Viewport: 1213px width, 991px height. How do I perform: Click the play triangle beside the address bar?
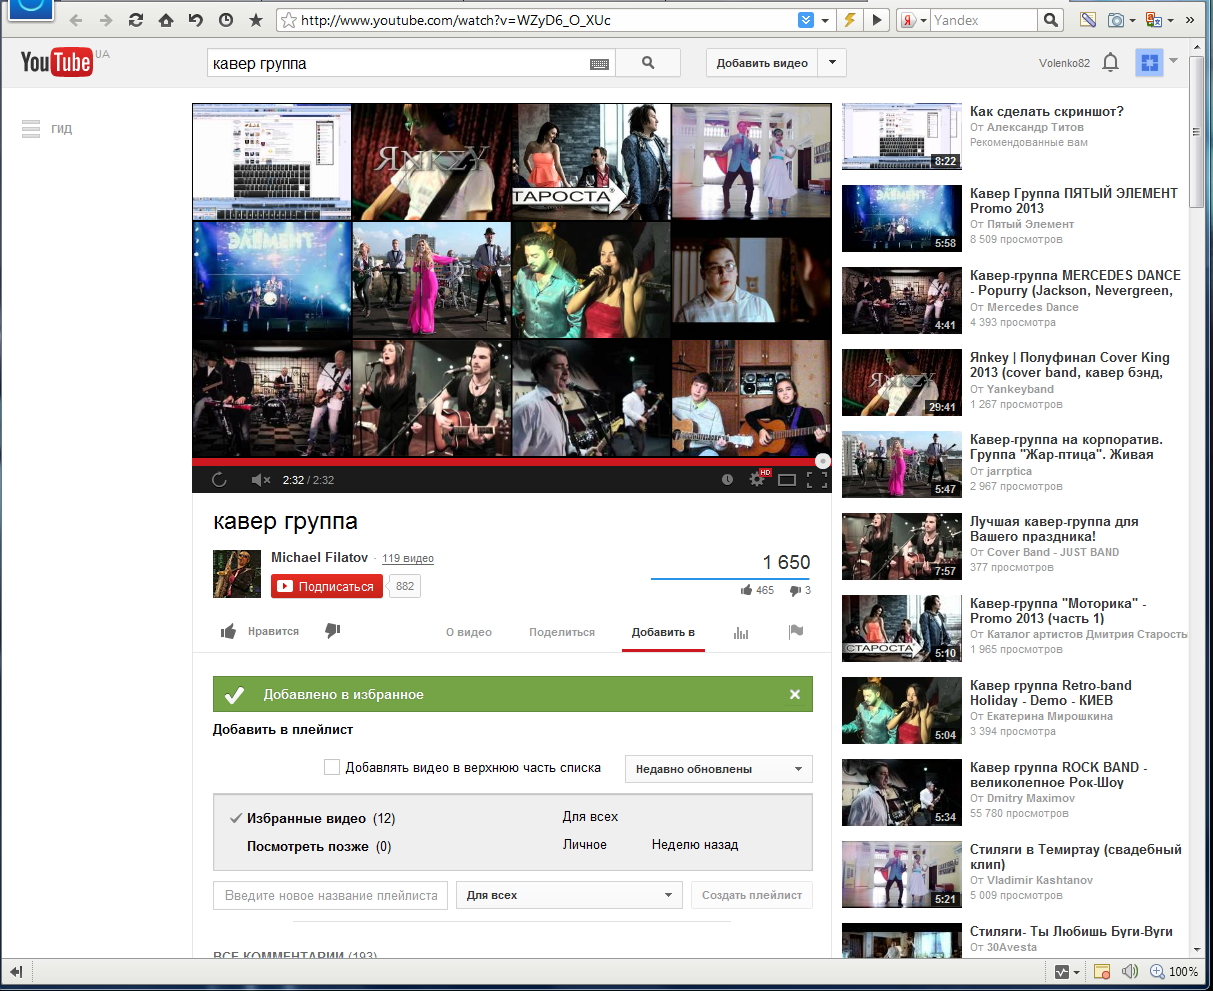pyautogui.click(x=877, y=20)
